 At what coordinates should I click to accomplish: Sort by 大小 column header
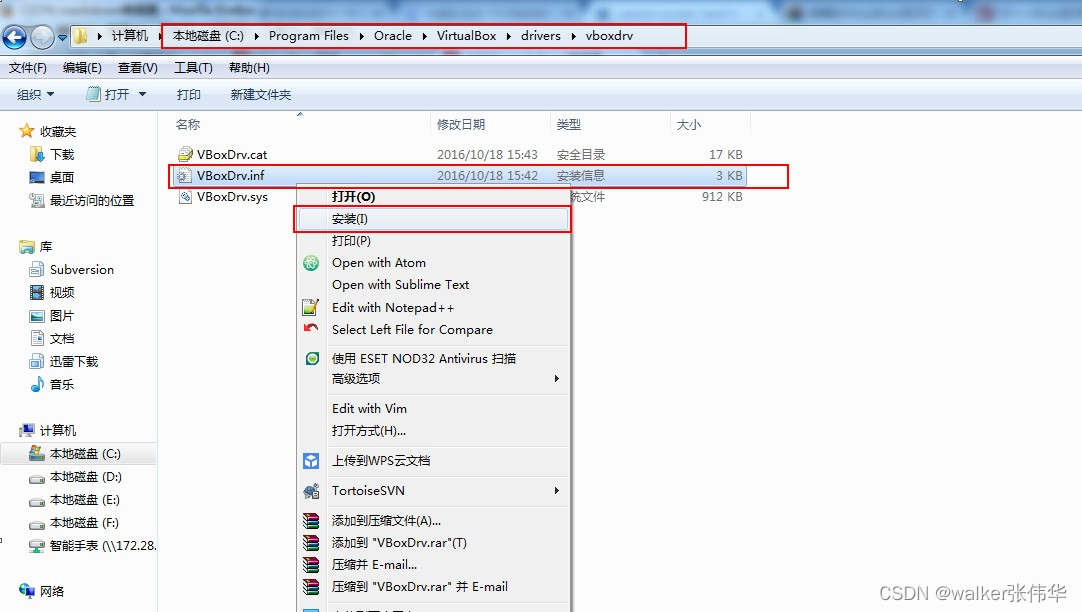tap(689, 124)
